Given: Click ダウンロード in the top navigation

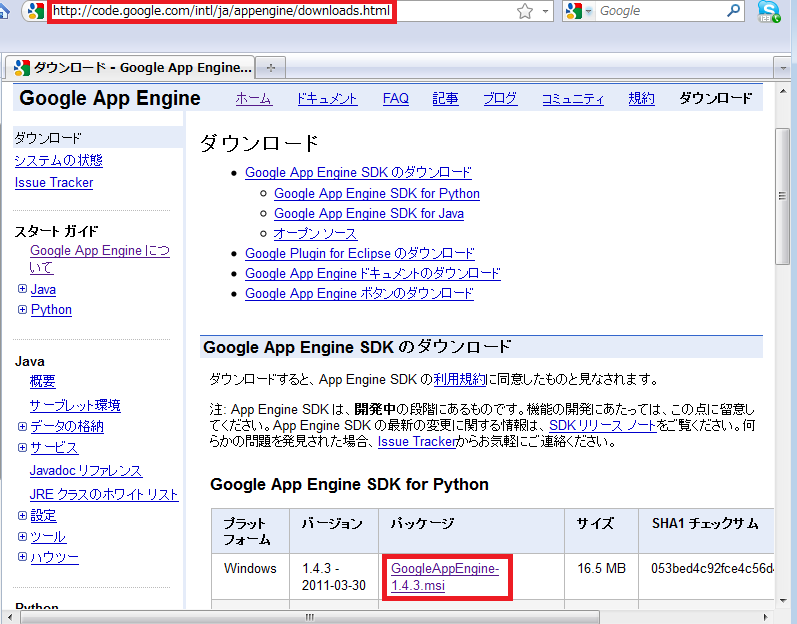Looking at the screenshot, I should click(x=715, y=98).
